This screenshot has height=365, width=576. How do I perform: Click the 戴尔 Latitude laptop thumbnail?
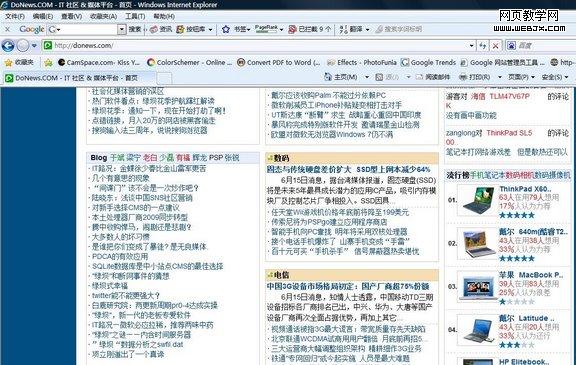(x=479, y=330)
